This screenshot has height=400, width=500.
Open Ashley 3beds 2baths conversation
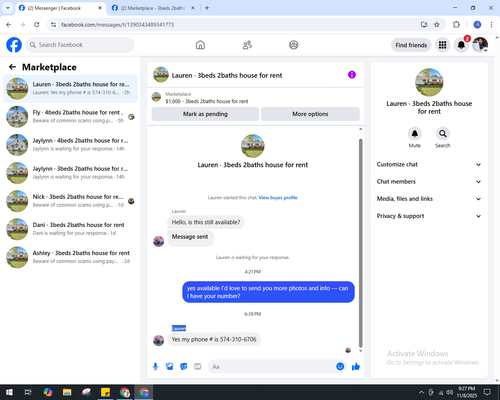point(70,257)
